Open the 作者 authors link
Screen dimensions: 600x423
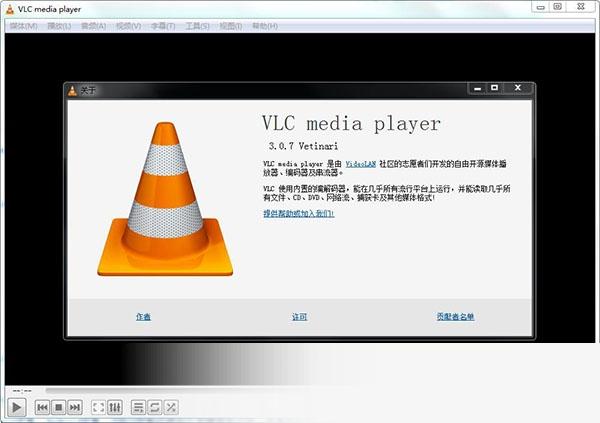(x=143, y=317)
